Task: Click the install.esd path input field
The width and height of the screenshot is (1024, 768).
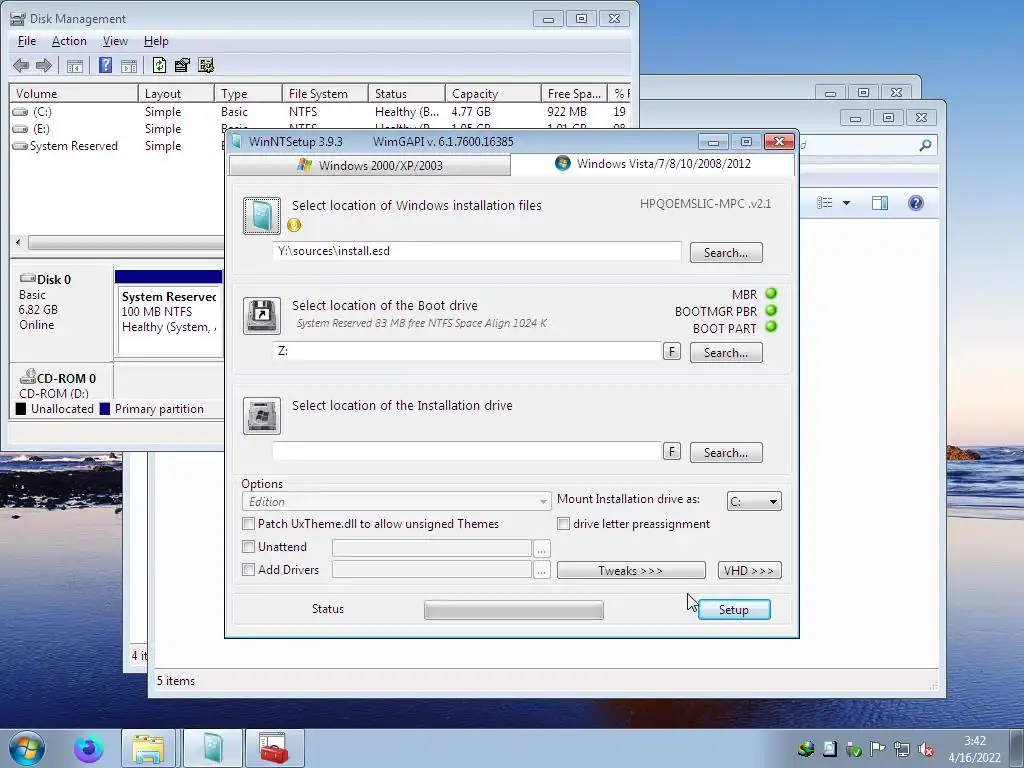Action: coord(477,251)
